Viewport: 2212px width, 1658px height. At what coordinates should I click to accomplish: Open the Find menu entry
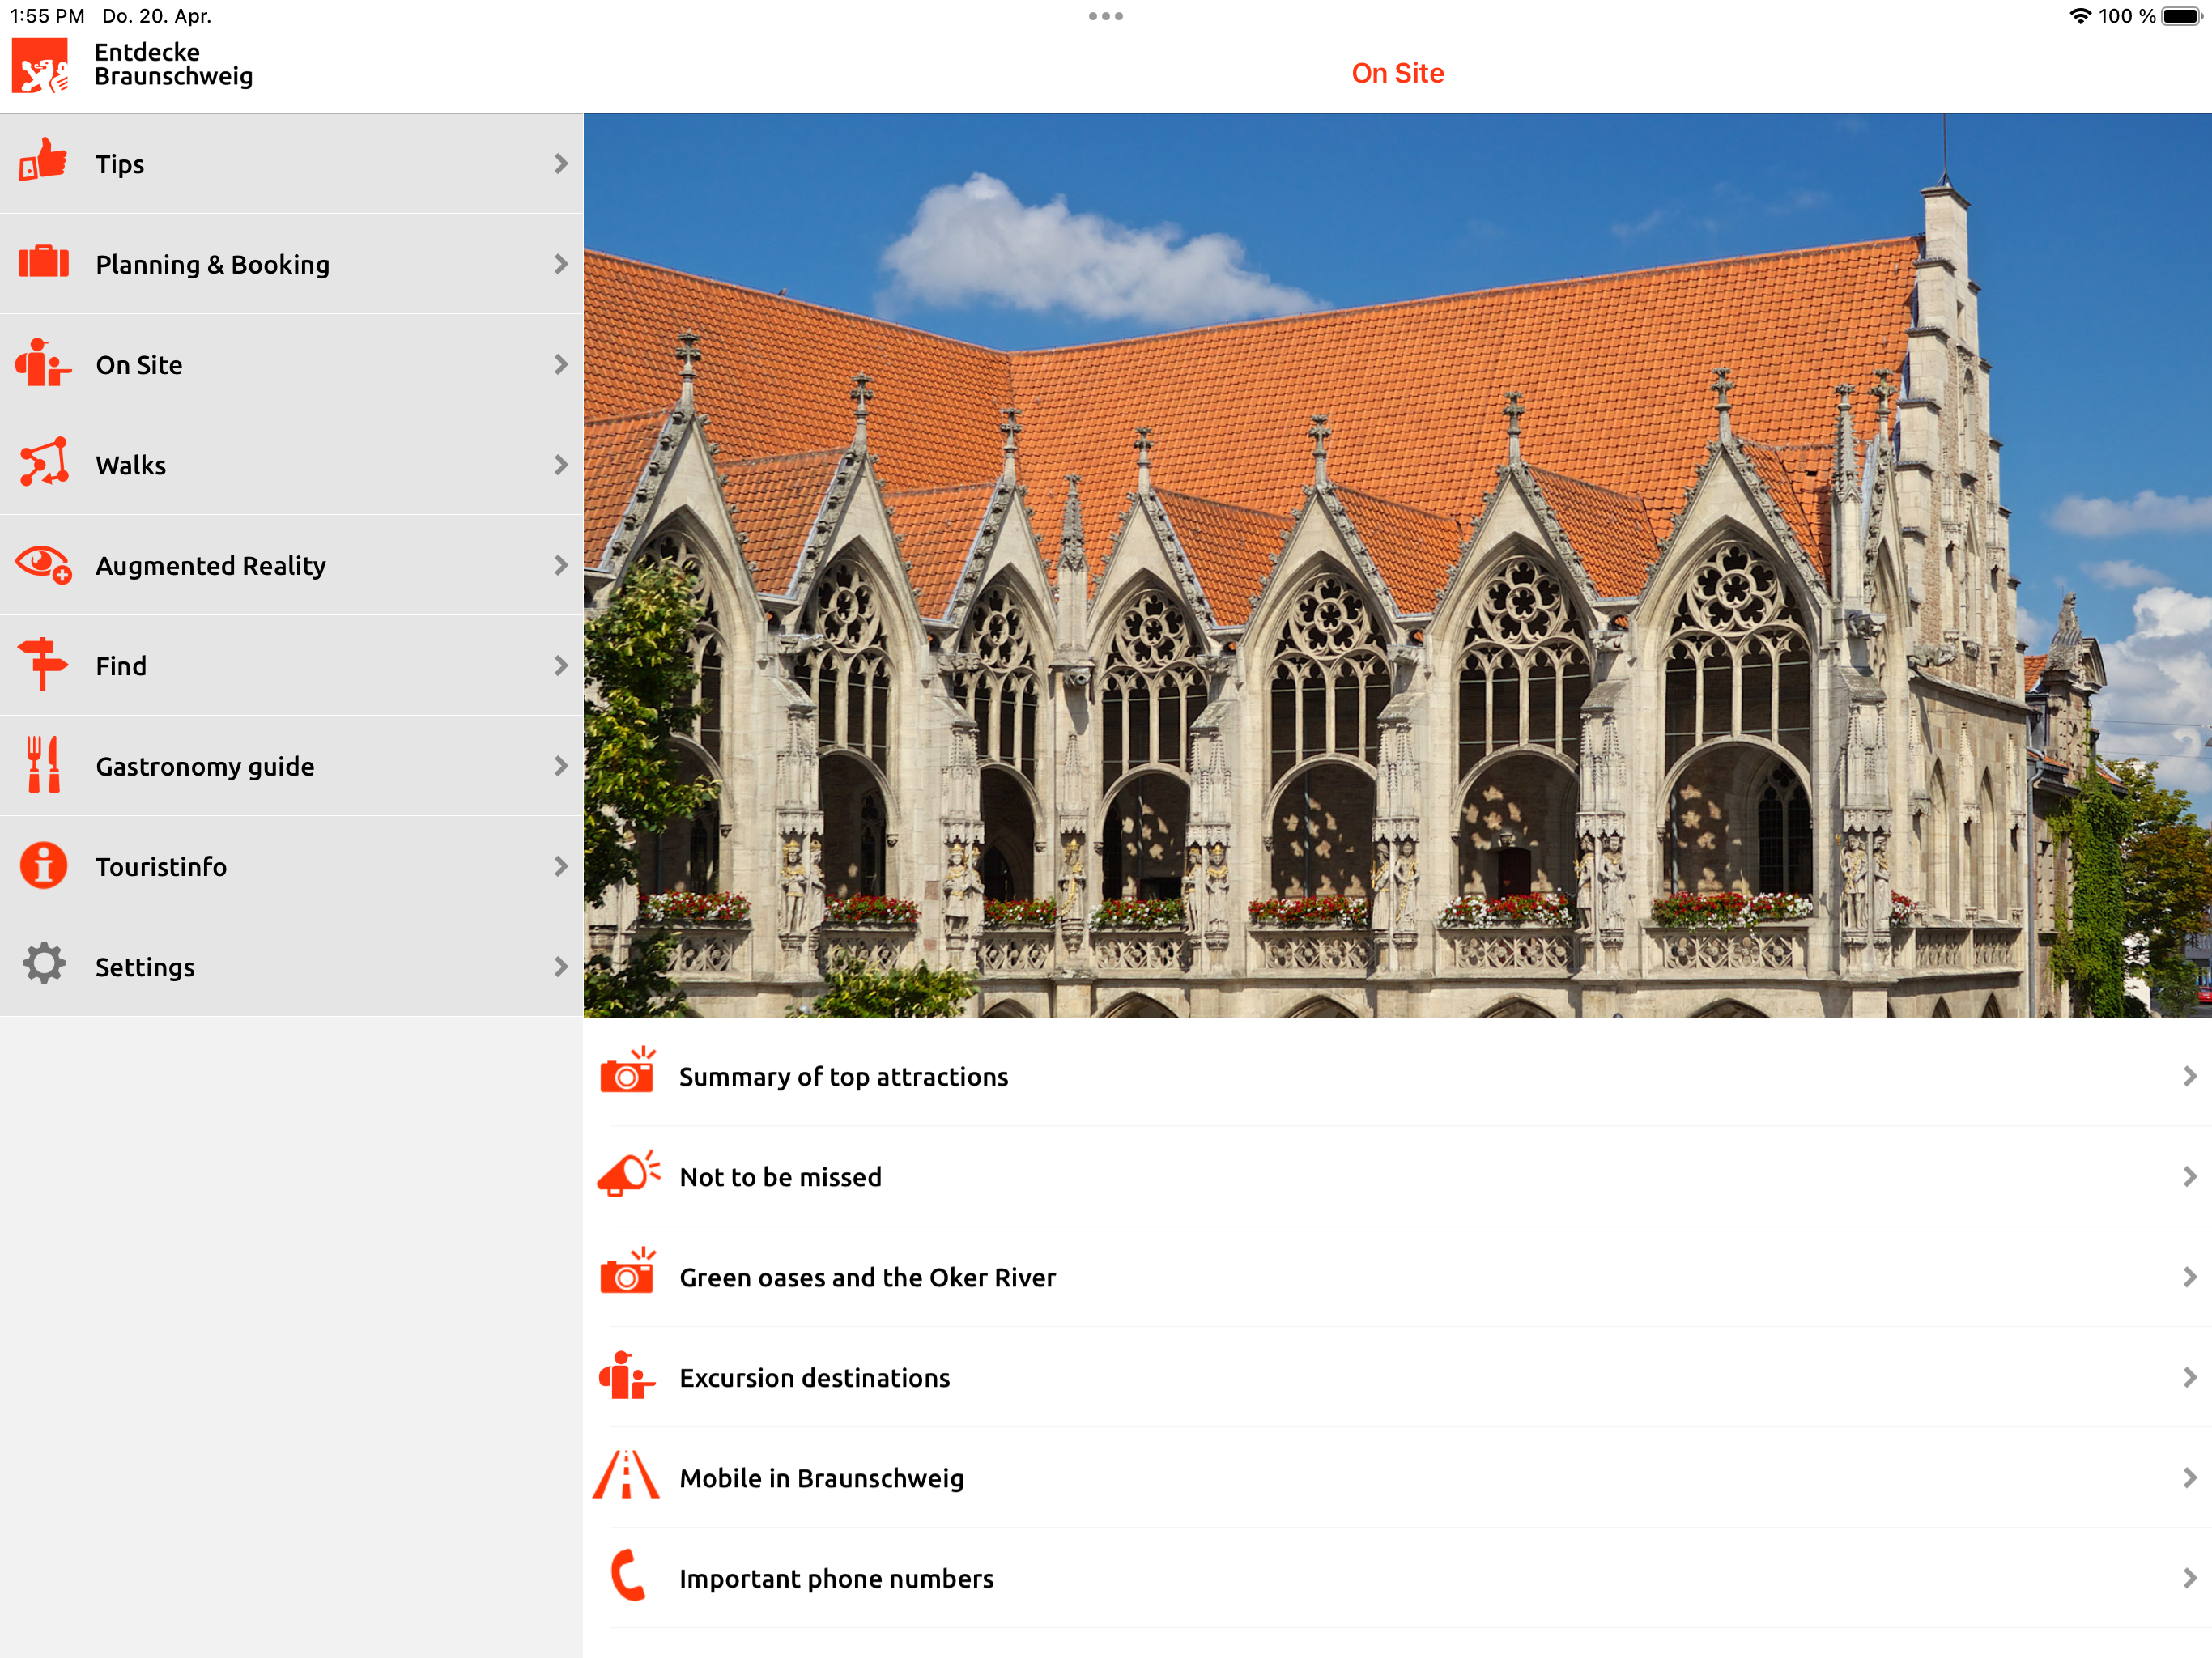pyautogui.click(x=291, y=666)
